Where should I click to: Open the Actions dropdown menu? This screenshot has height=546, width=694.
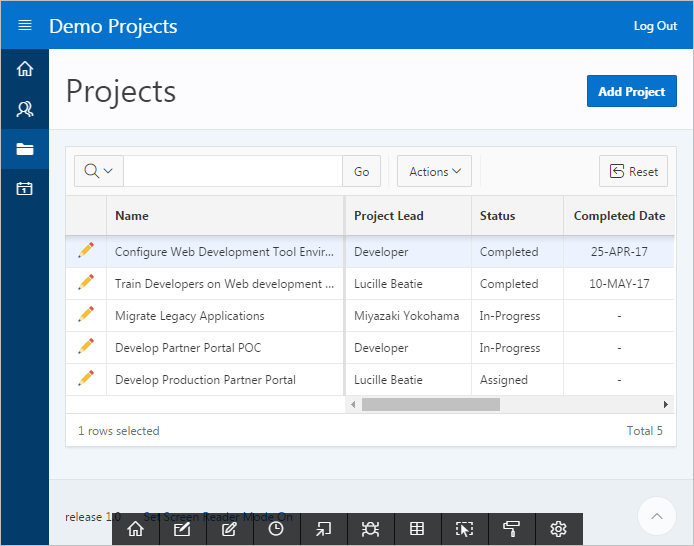point(434,171)
